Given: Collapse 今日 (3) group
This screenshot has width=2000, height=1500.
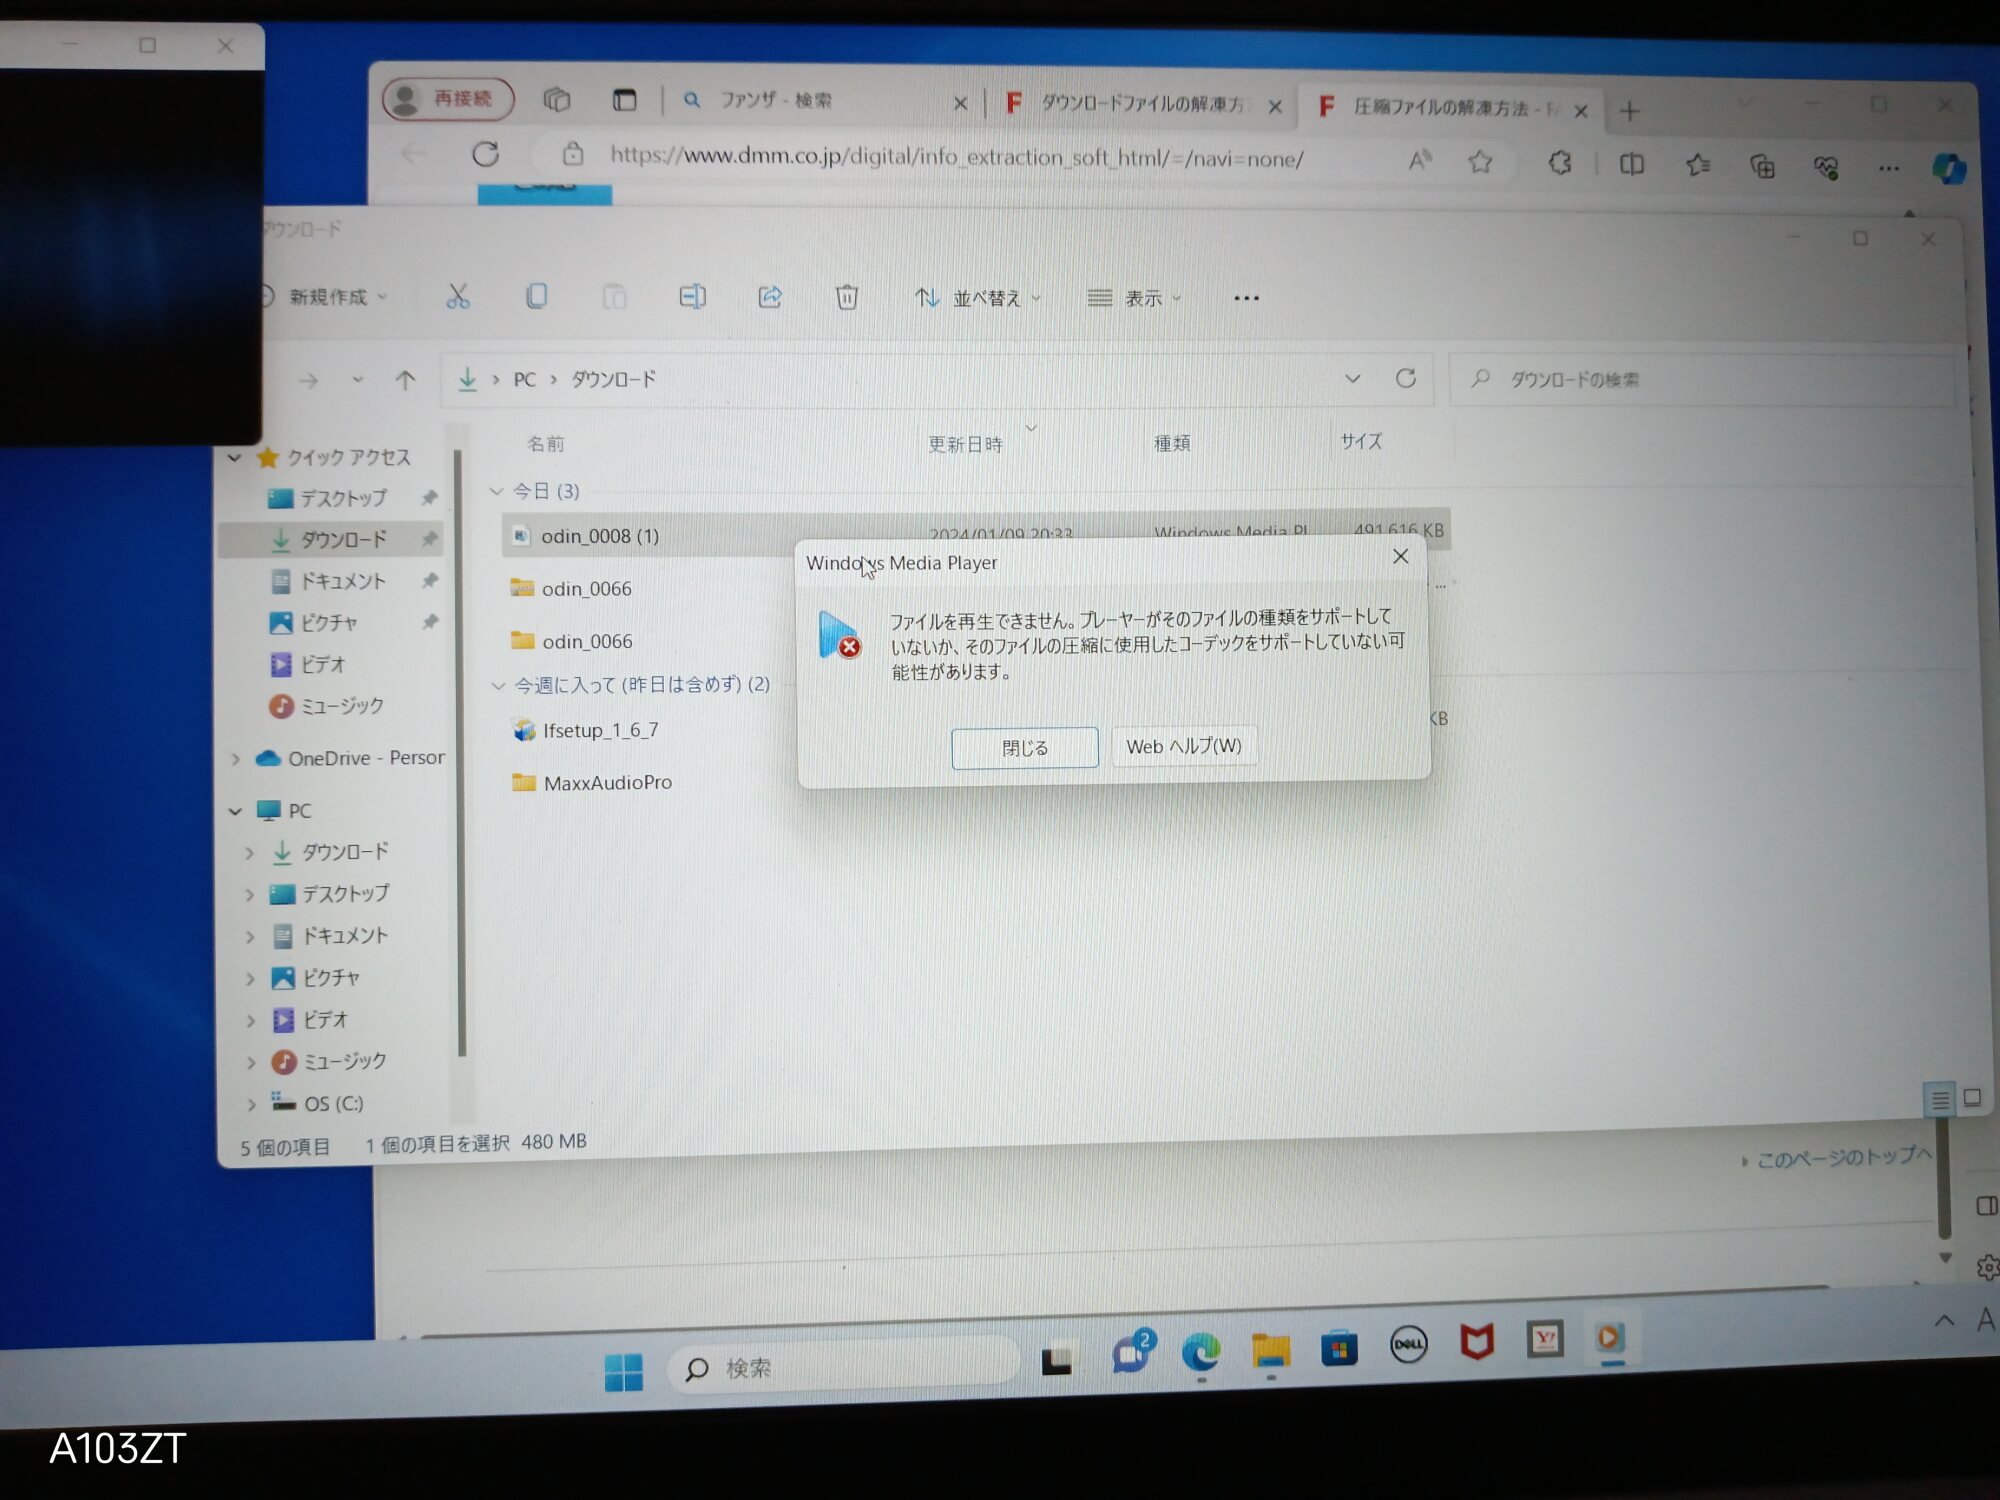Looking at the screenshot, I should point(497,491).
